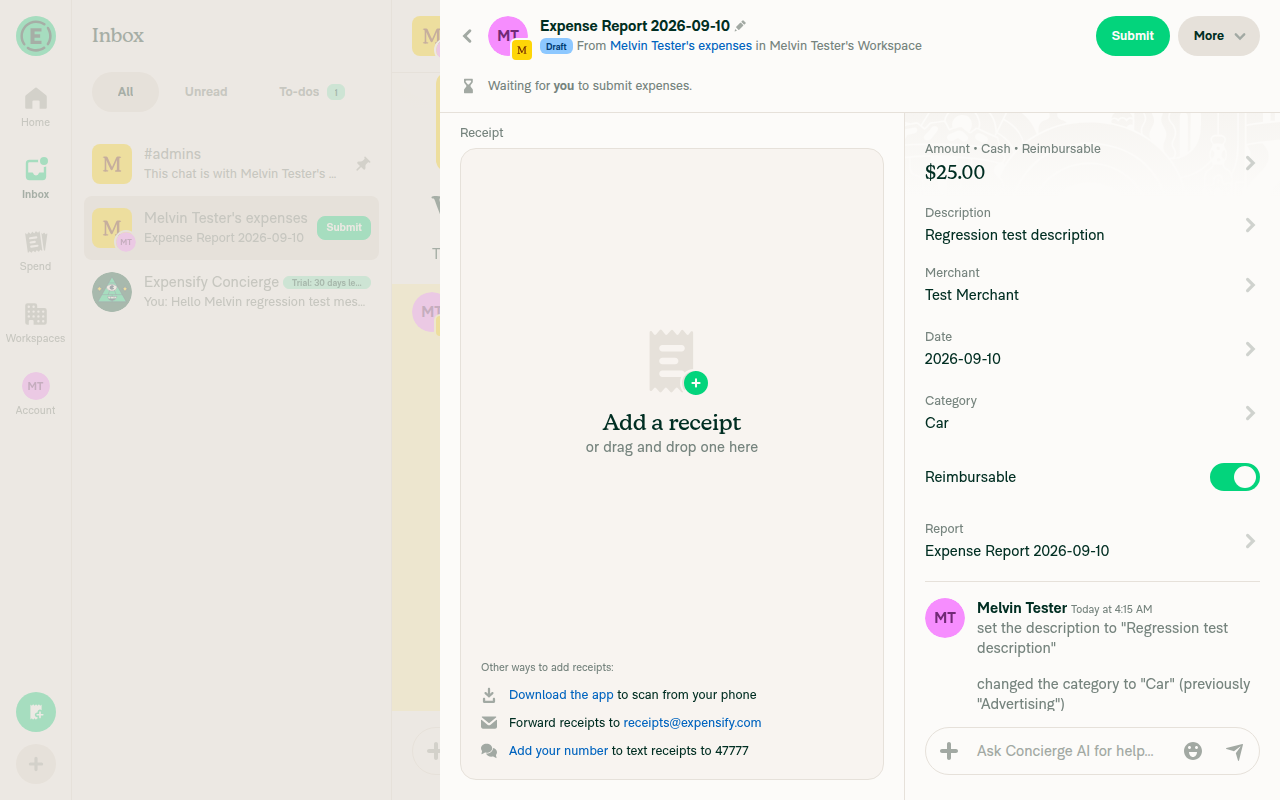
Task: Open the #admins chat row
Action: point(231,164)
